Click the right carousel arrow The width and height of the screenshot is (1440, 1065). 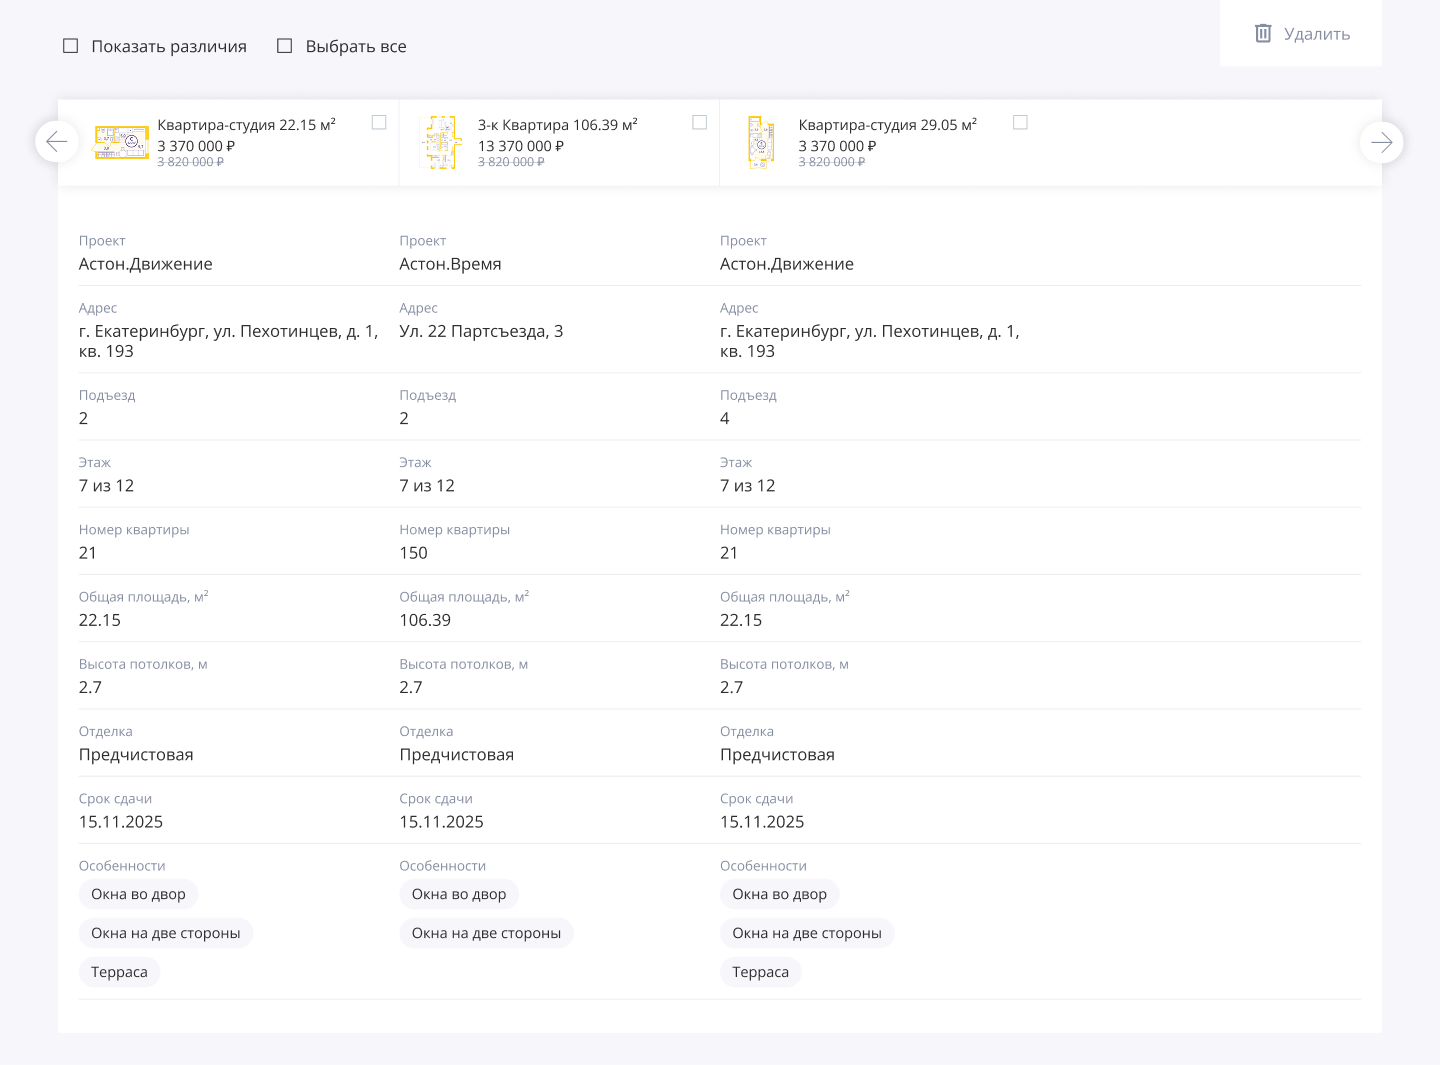(1381, 142)
